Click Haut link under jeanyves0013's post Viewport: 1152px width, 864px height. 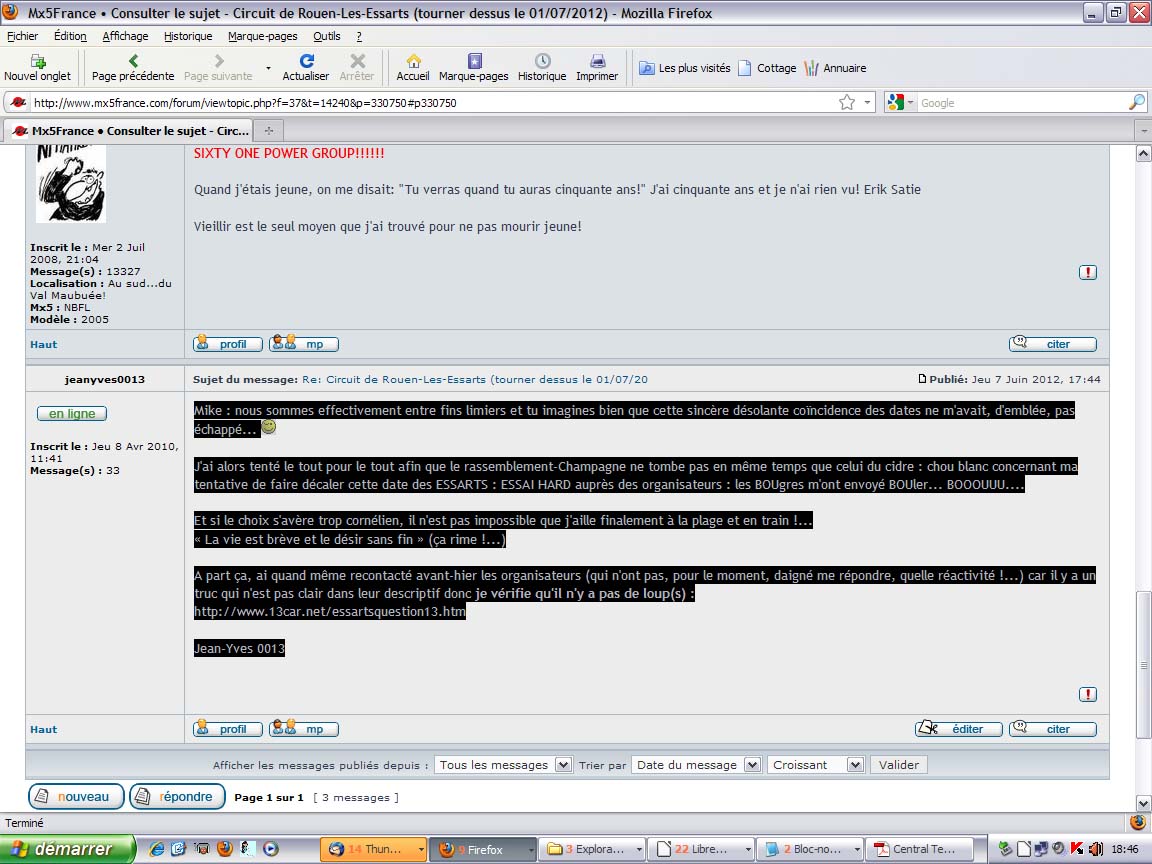[43, 730]
